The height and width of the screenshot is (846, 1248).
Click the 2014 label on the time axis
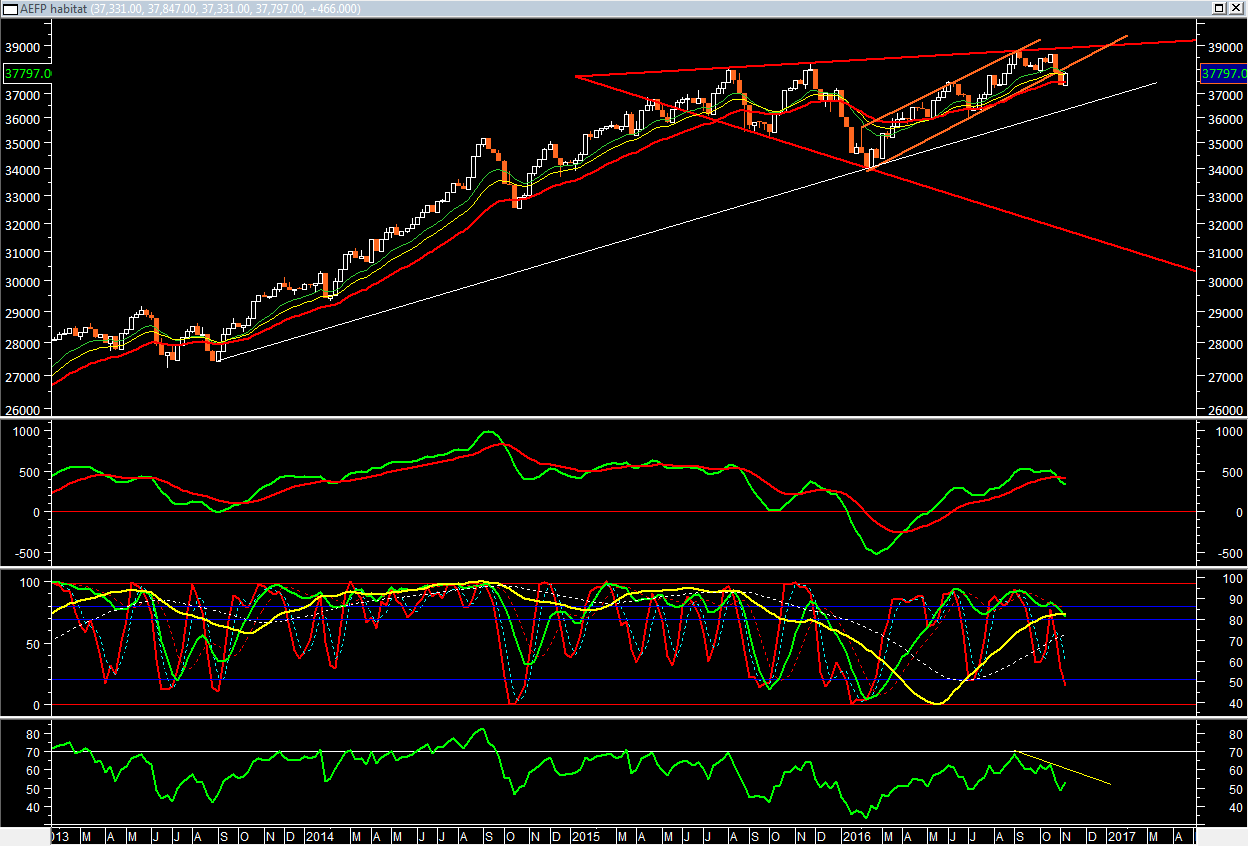click(320, 836)
